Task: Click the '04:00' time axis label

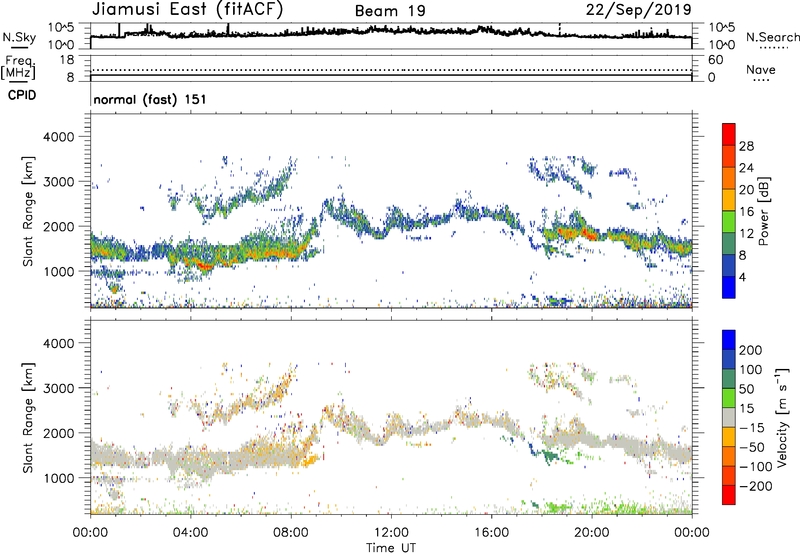Action: click(190, 533)
